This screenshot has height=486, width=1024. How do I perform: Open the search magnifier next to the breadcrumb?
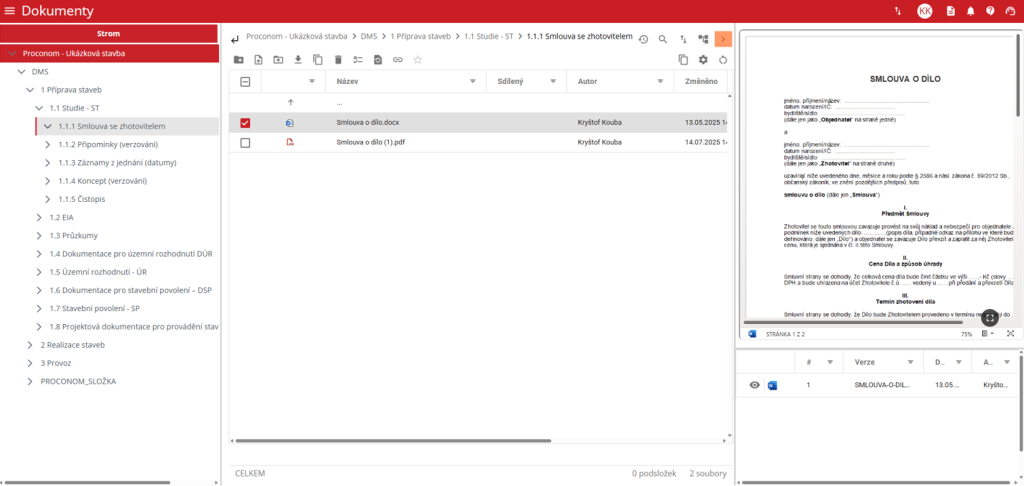pyautogui.click(x=662, y=39)
